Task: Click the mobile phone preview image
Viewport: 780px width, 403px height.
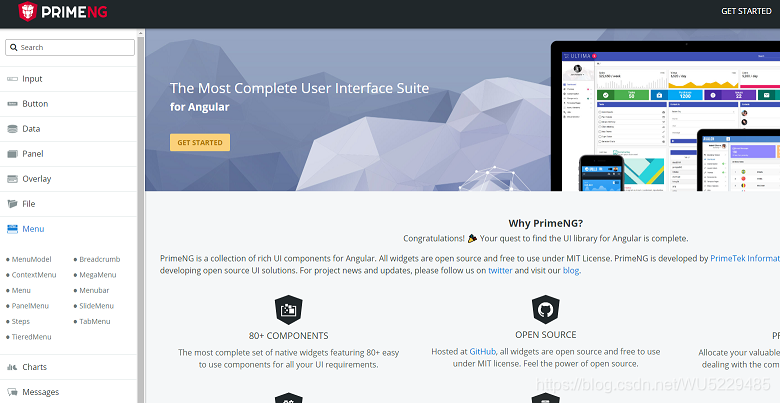Action: (602, 175)
